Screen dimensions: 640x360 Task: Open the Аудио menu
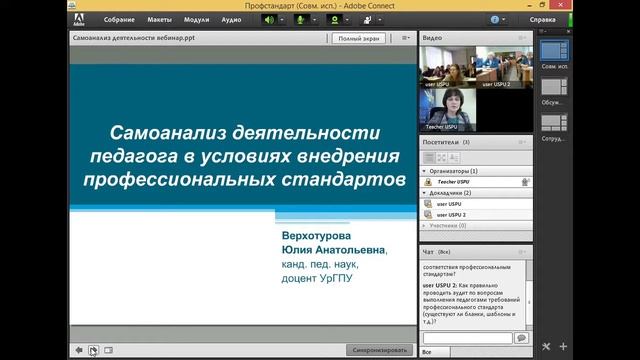[231, 20]
